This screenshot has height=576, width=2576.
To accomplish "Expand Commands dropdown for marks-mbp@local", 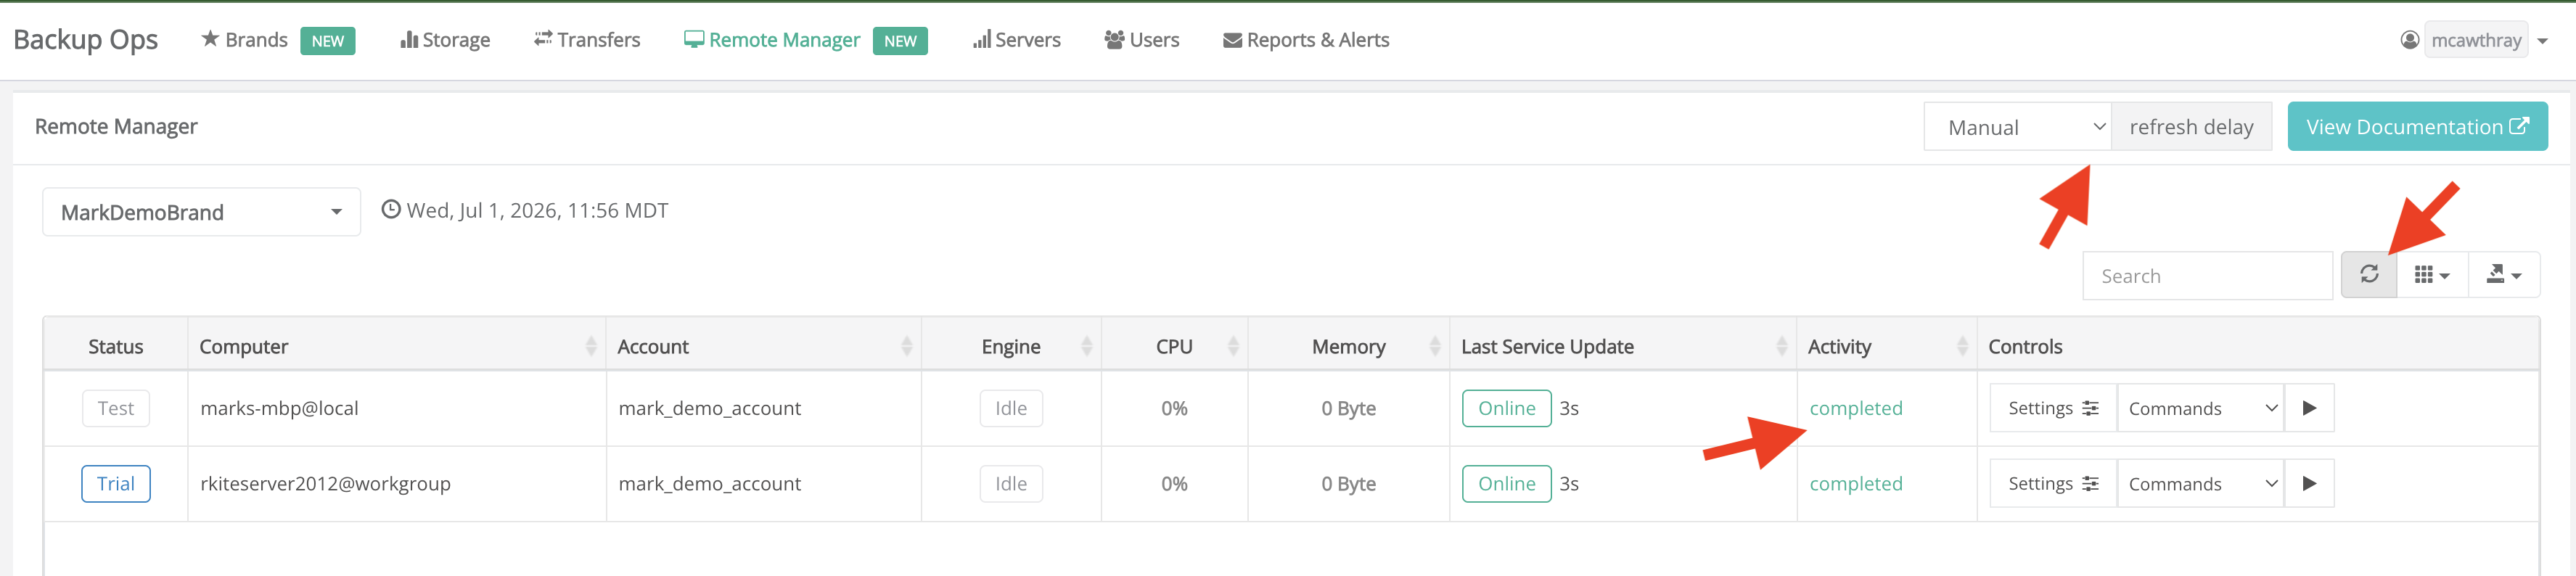I will (x=2200, y=408).
